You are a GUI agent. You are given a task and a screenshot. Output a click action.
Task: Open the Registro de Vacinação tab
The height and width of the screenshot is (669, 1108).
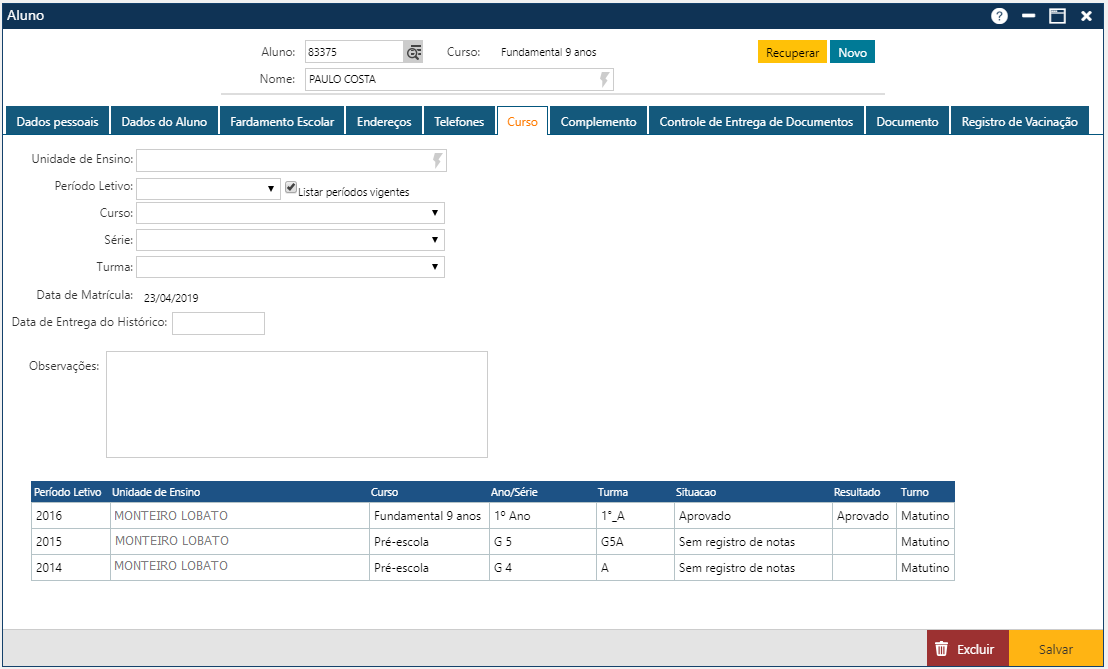coord(1019,121)
